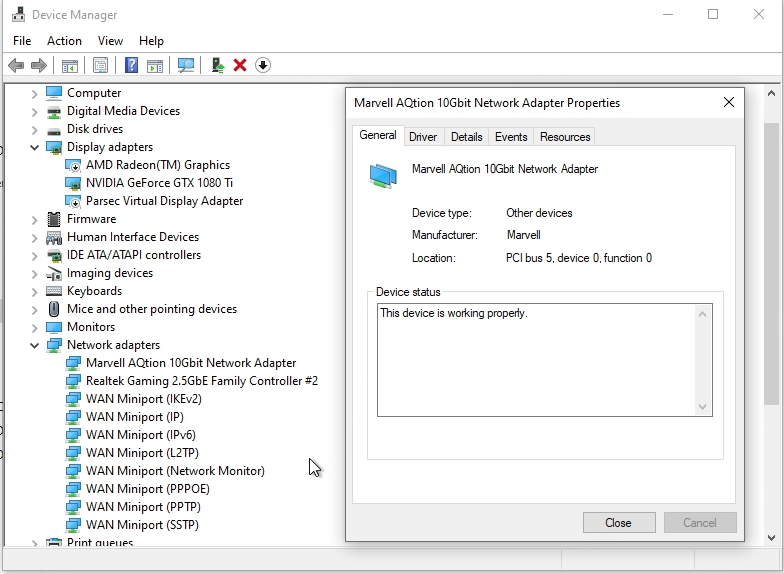
Task: Click the Keyboards icon
Action: tap(54, 291)
